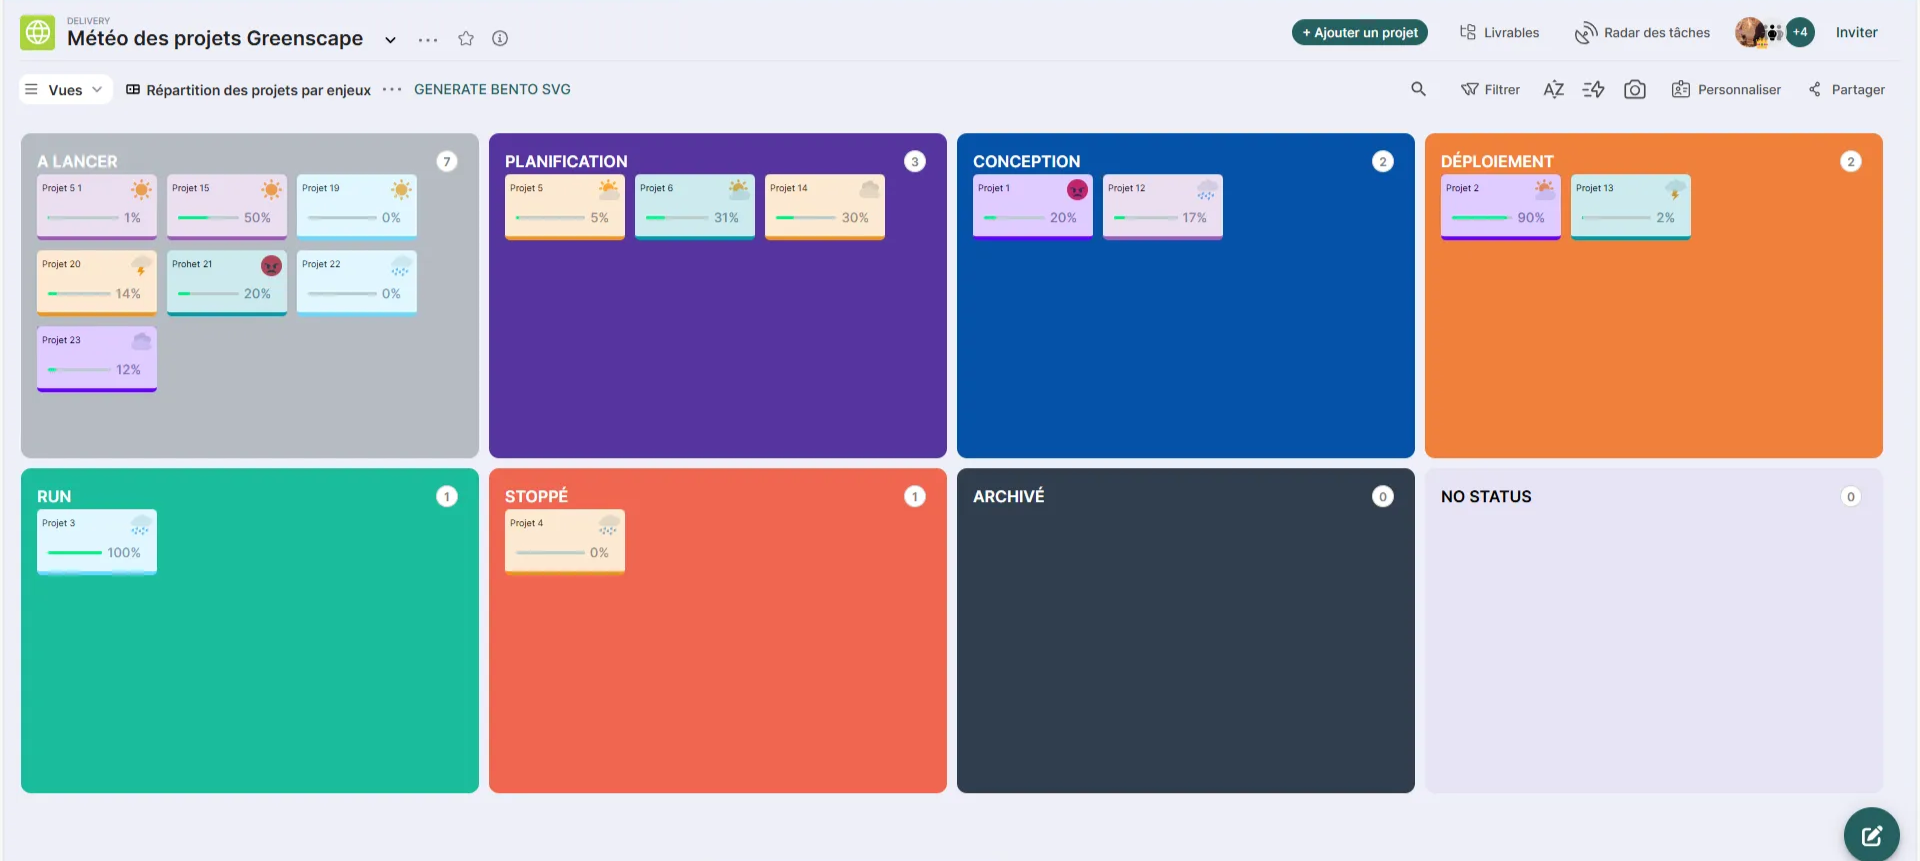Expand the board title chevron
This screenshot has height=861, width=1920.
[391, 40]
